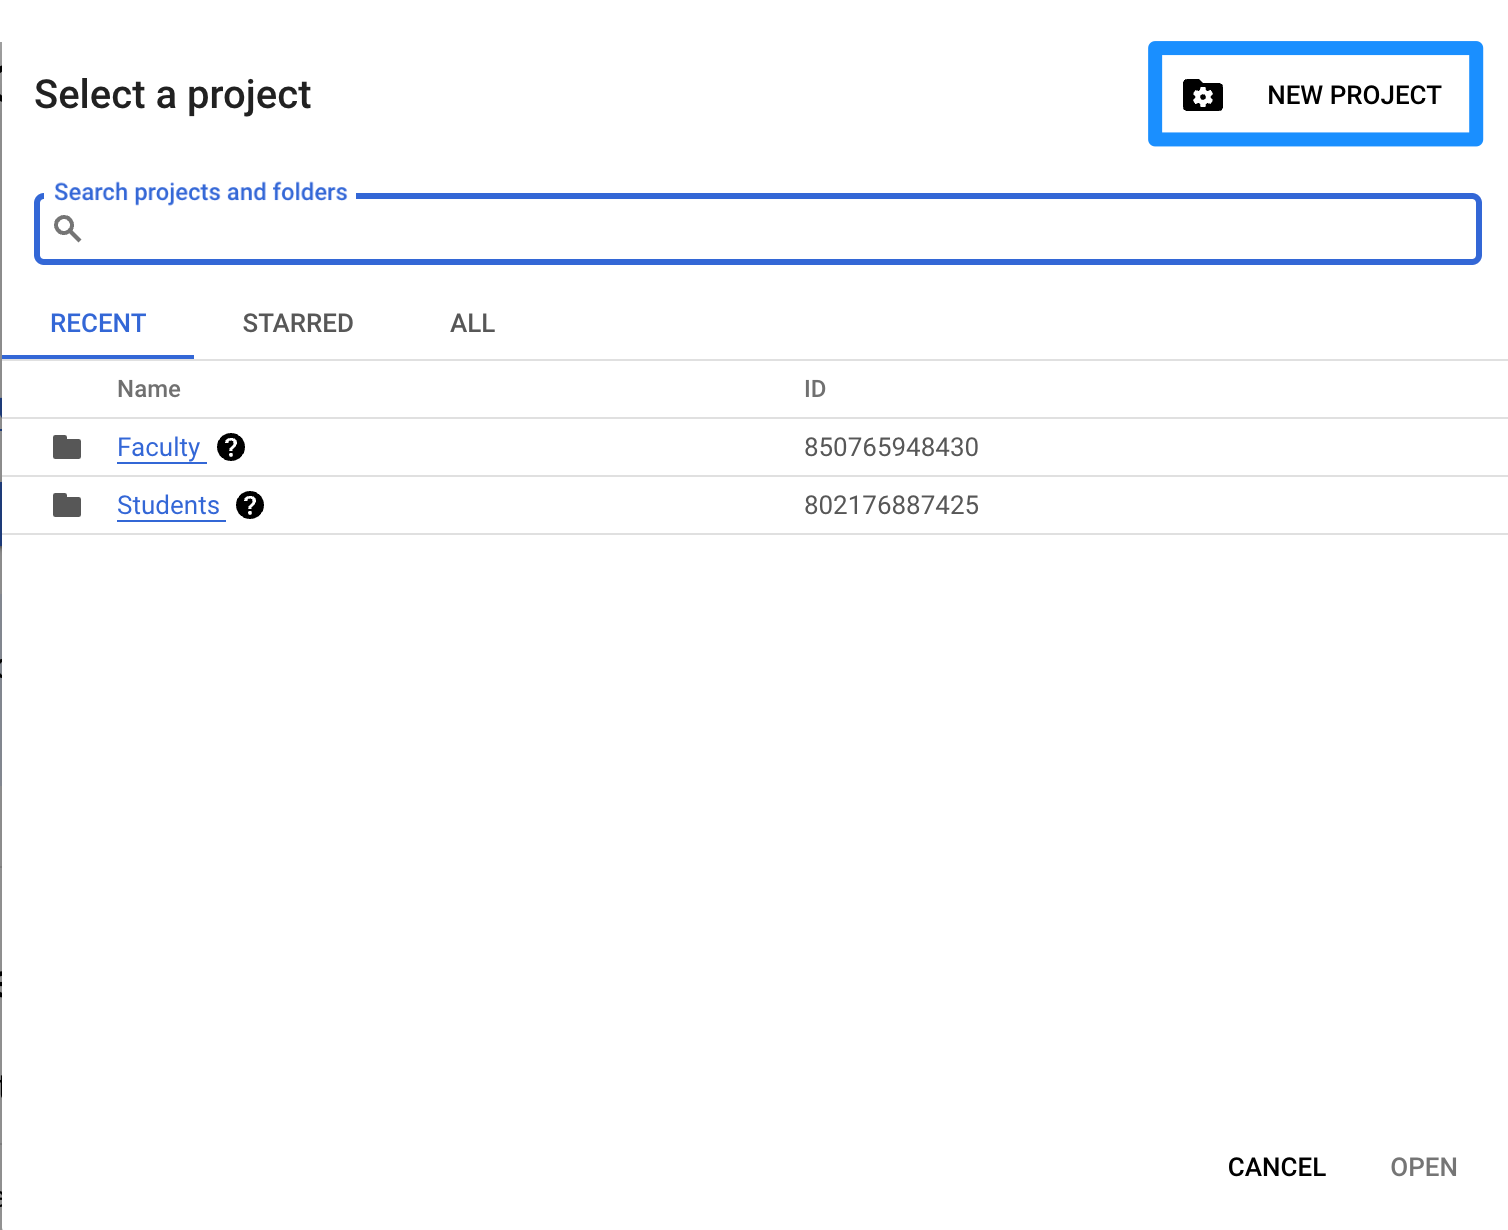This screenshot has width=1508, height=1230.
Task: Click the help icon next to Students
Action: 250,505
